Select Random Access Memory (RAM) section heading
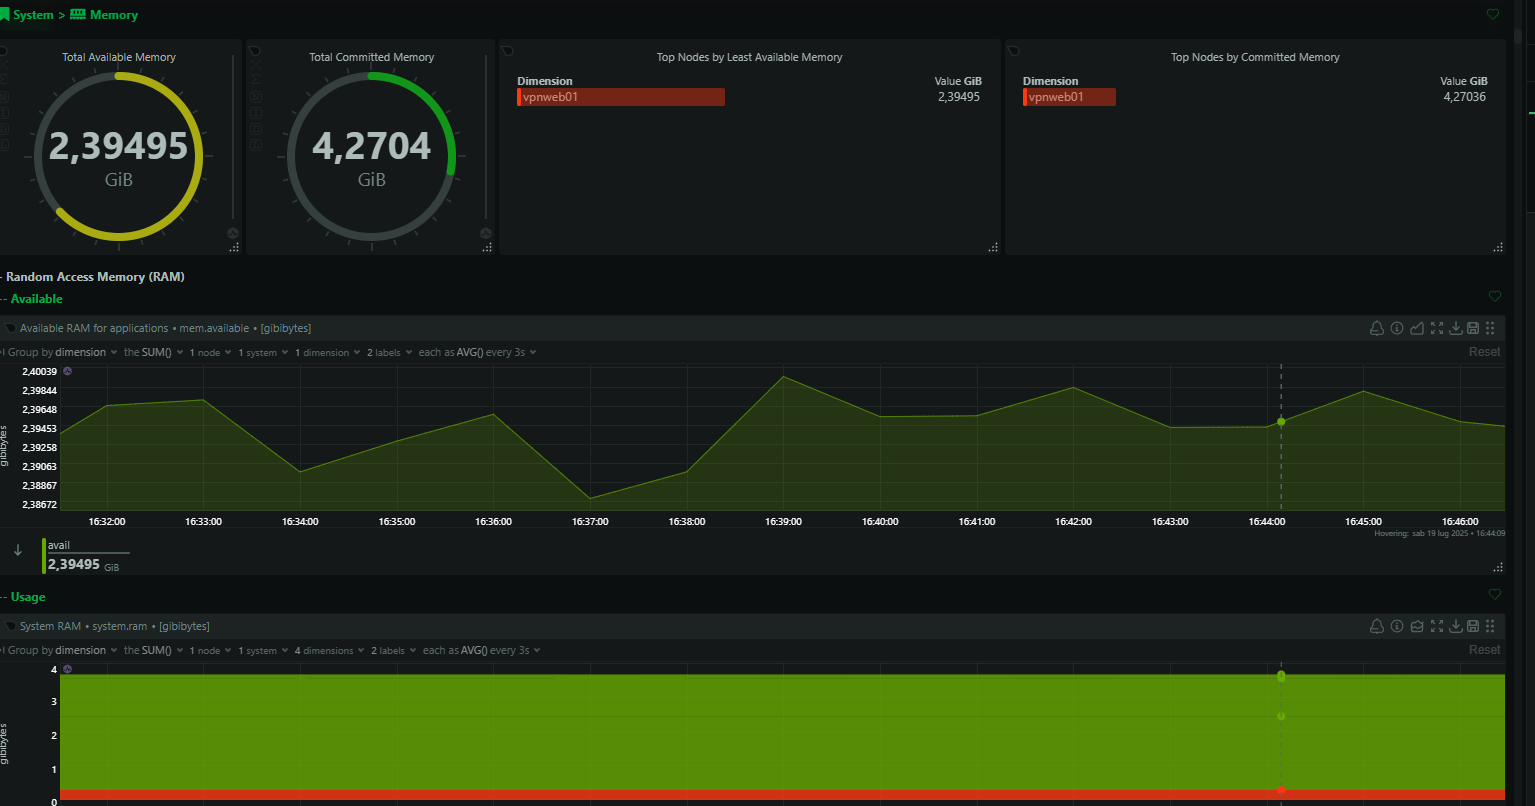The width and height of the screenshot is (1535, 806). [x=95, y=277]
